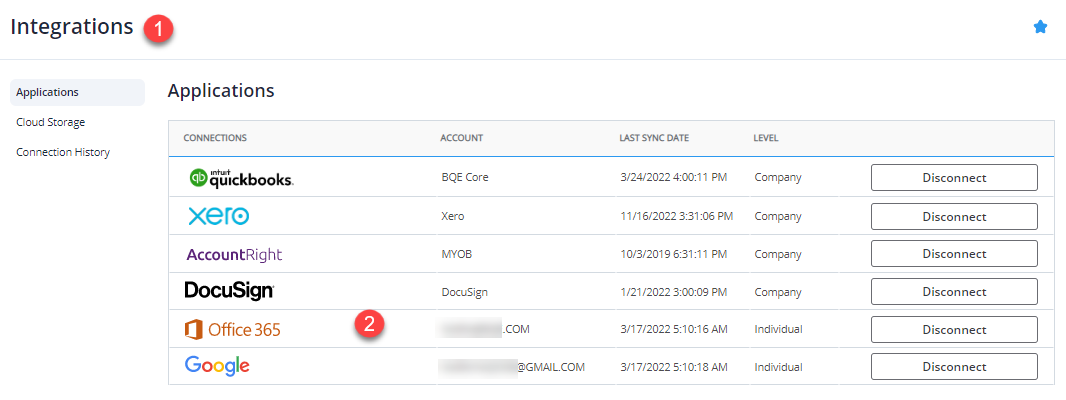
Task: Disconnect the QuickBooks integration
Action: (x=954, y=178)
